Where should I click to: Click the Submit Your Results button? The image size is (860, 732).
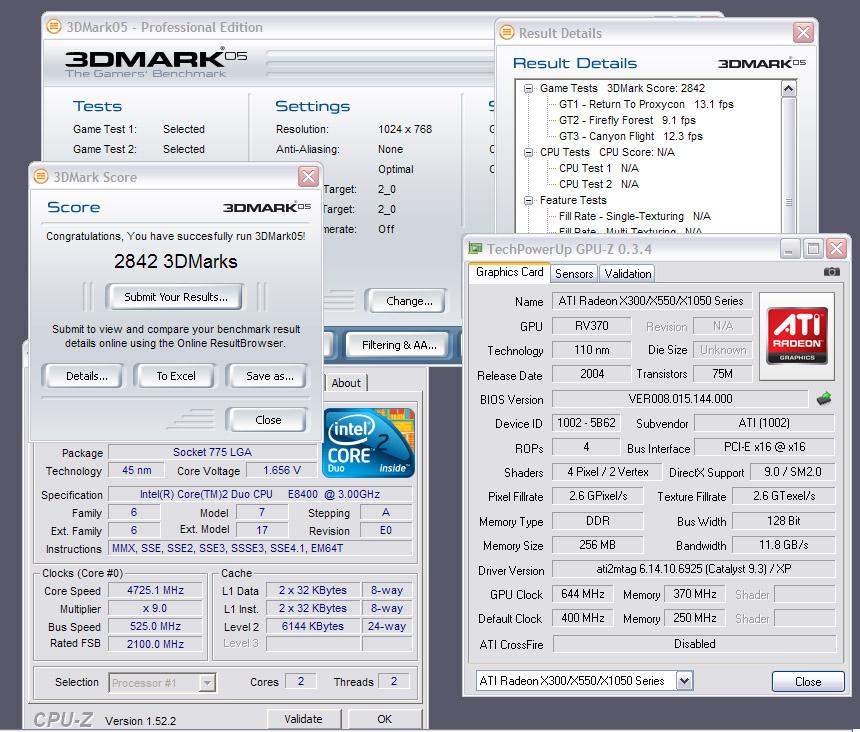point(176,297)
